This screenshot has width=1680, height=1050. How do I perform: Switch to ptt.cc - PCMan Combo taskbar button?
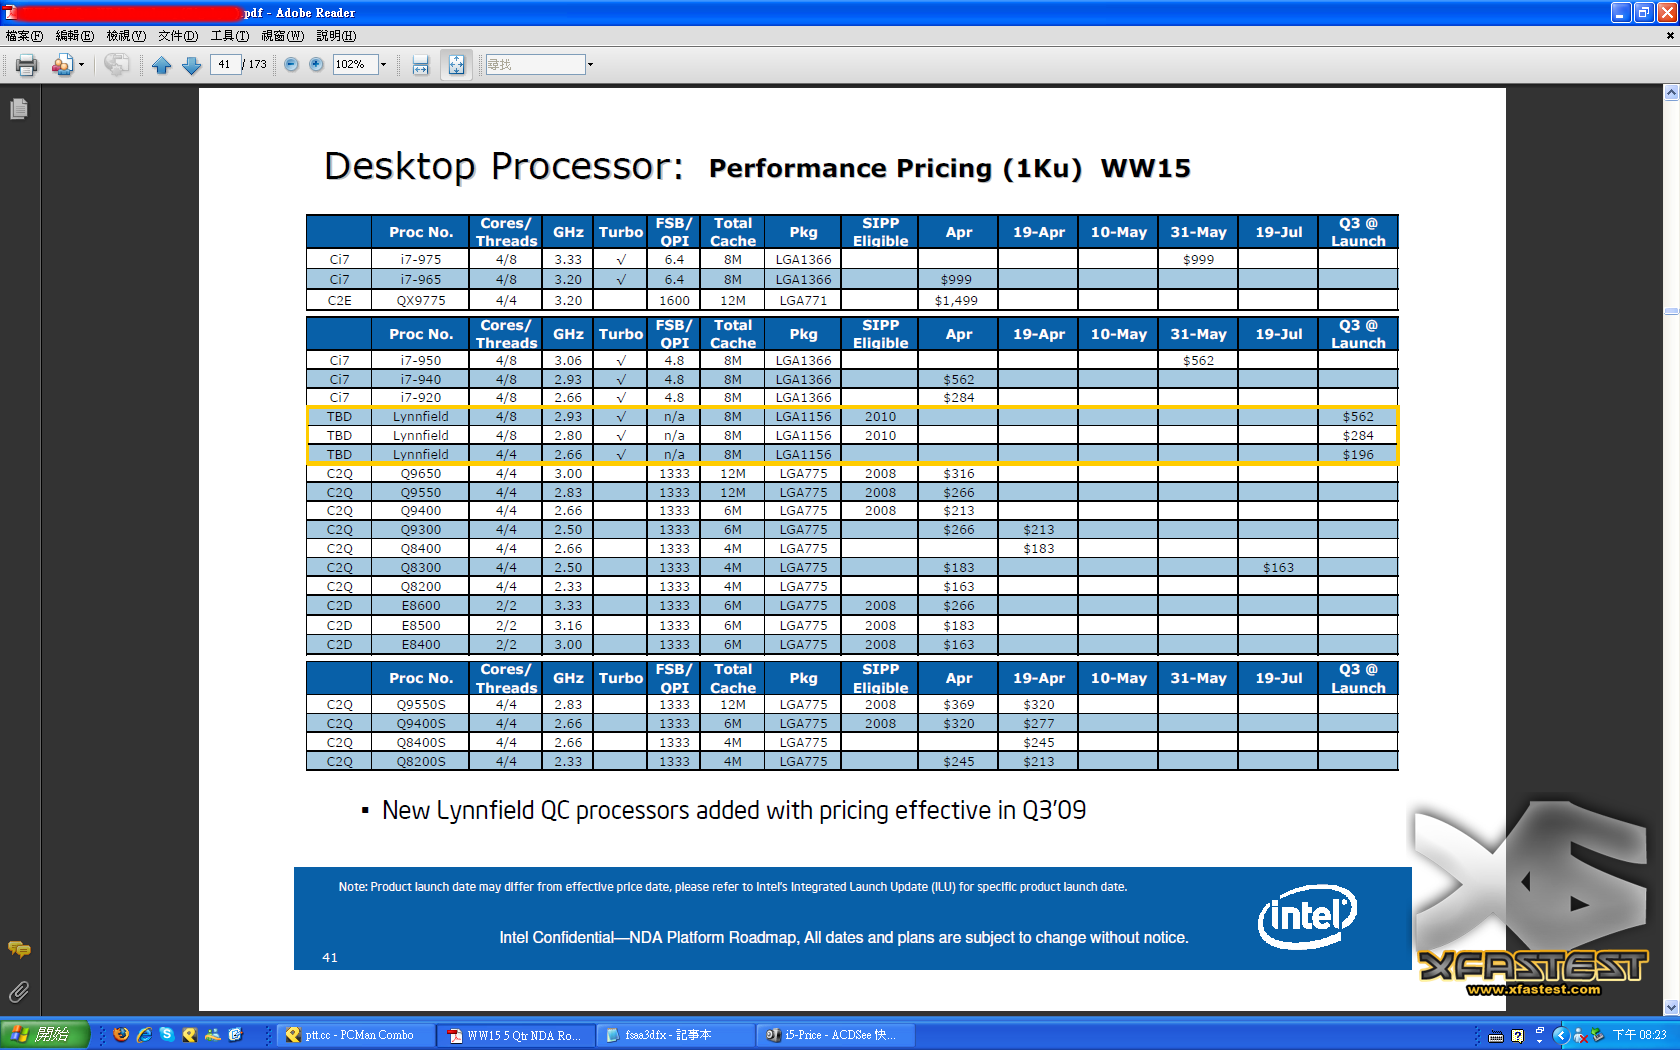[x=356, y=1035]
